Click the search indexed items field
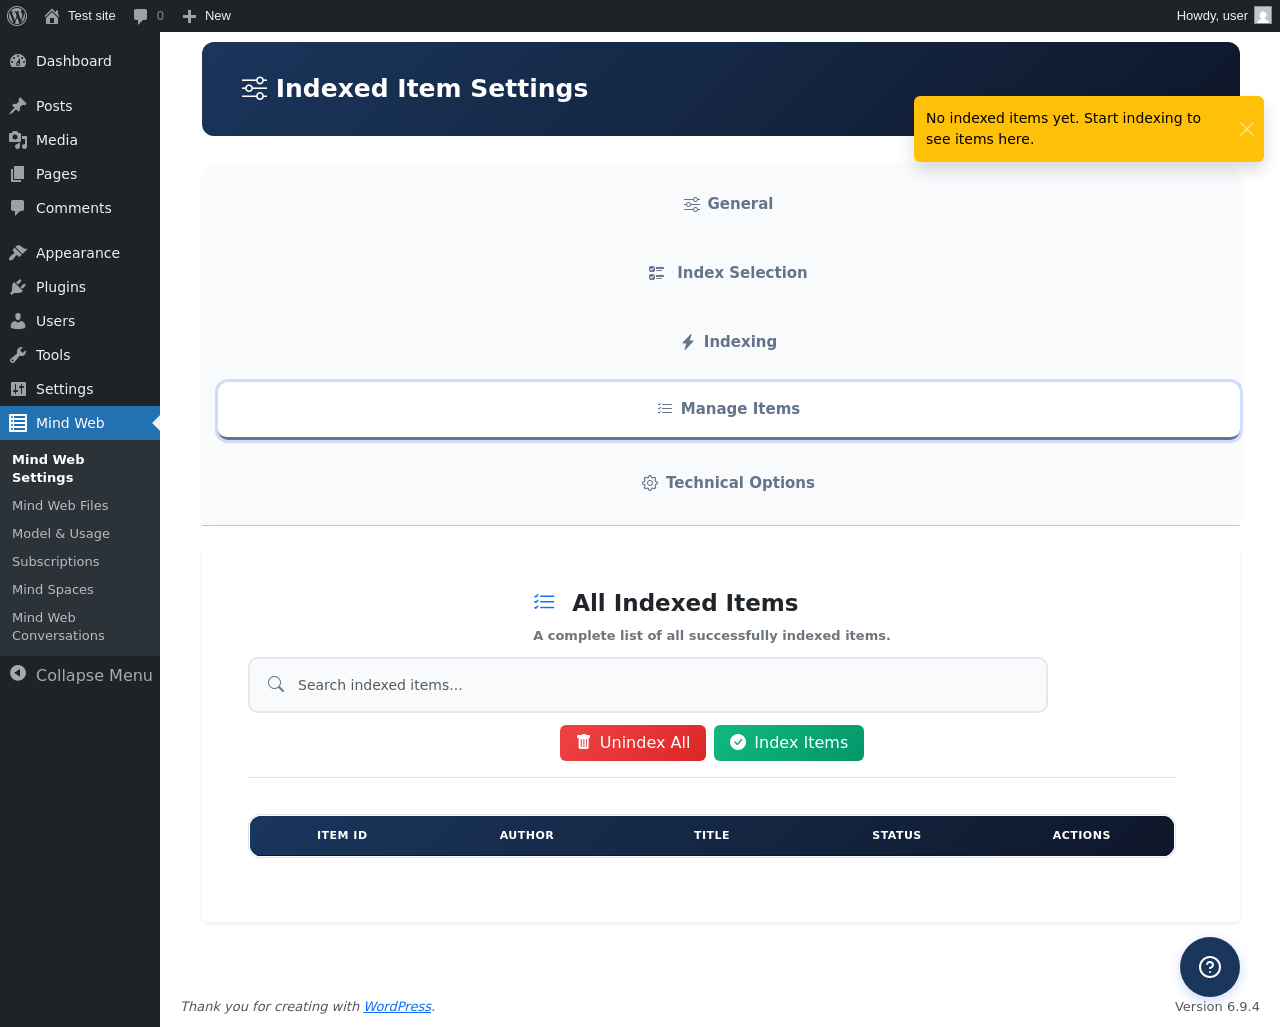Viewport: 1280px width, 1027px height. coord(648,685)
